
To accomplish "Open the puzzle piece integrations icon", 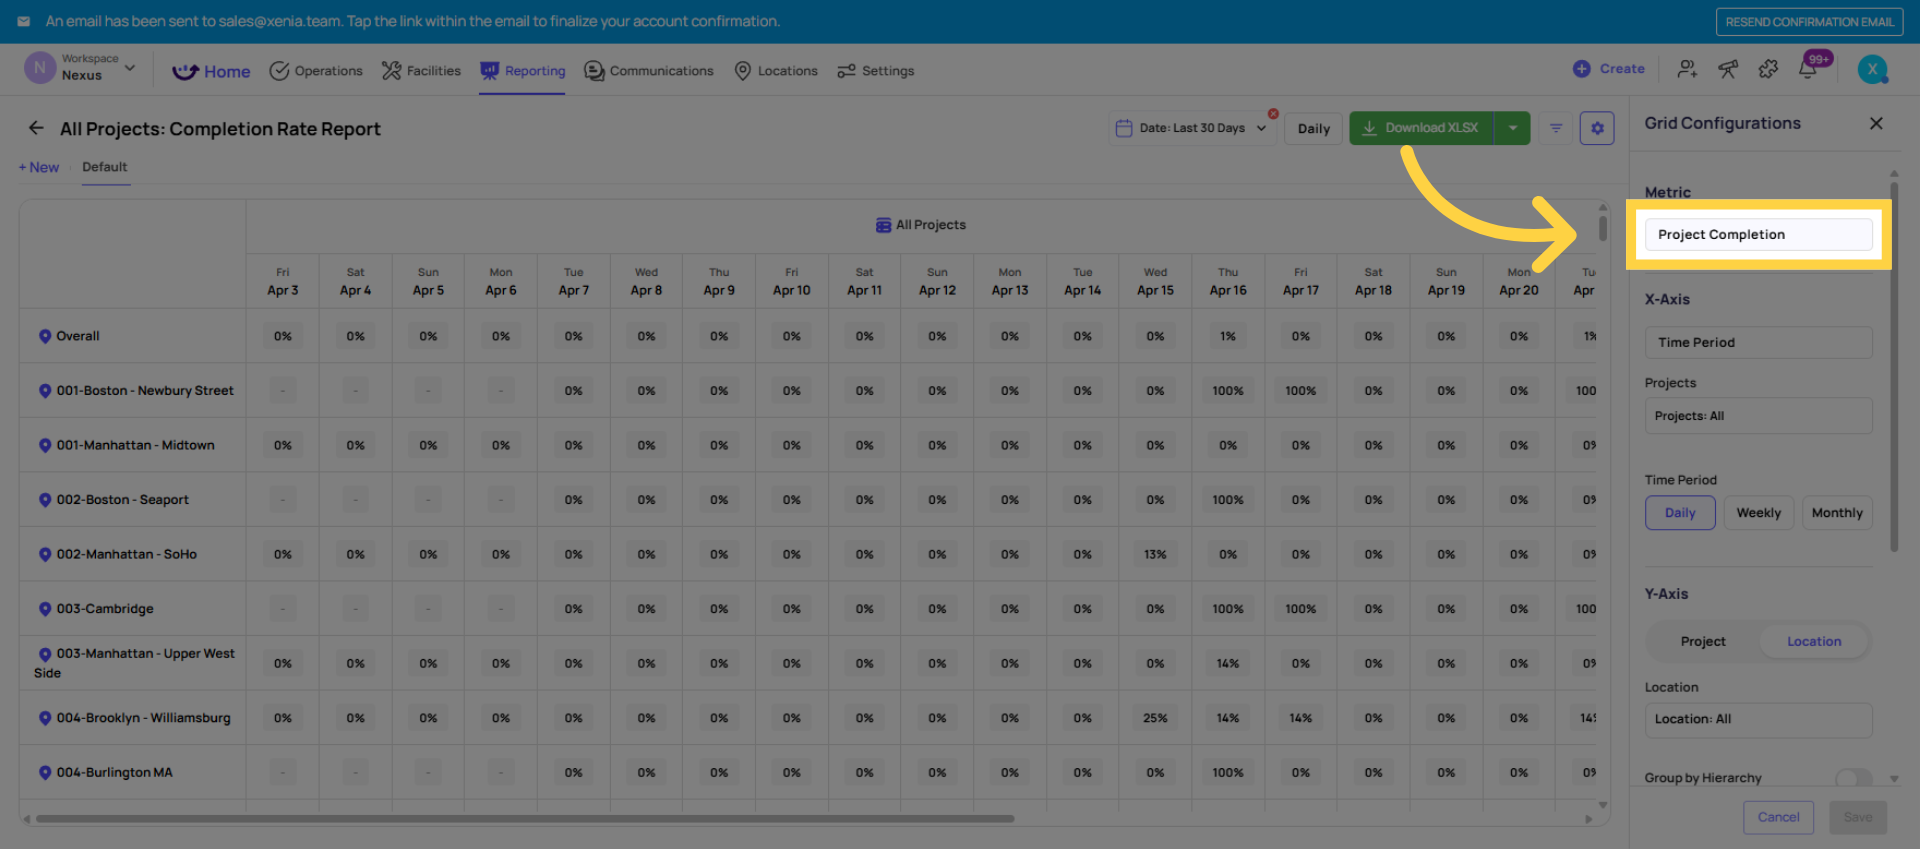I will click(x=1768, y=69).
